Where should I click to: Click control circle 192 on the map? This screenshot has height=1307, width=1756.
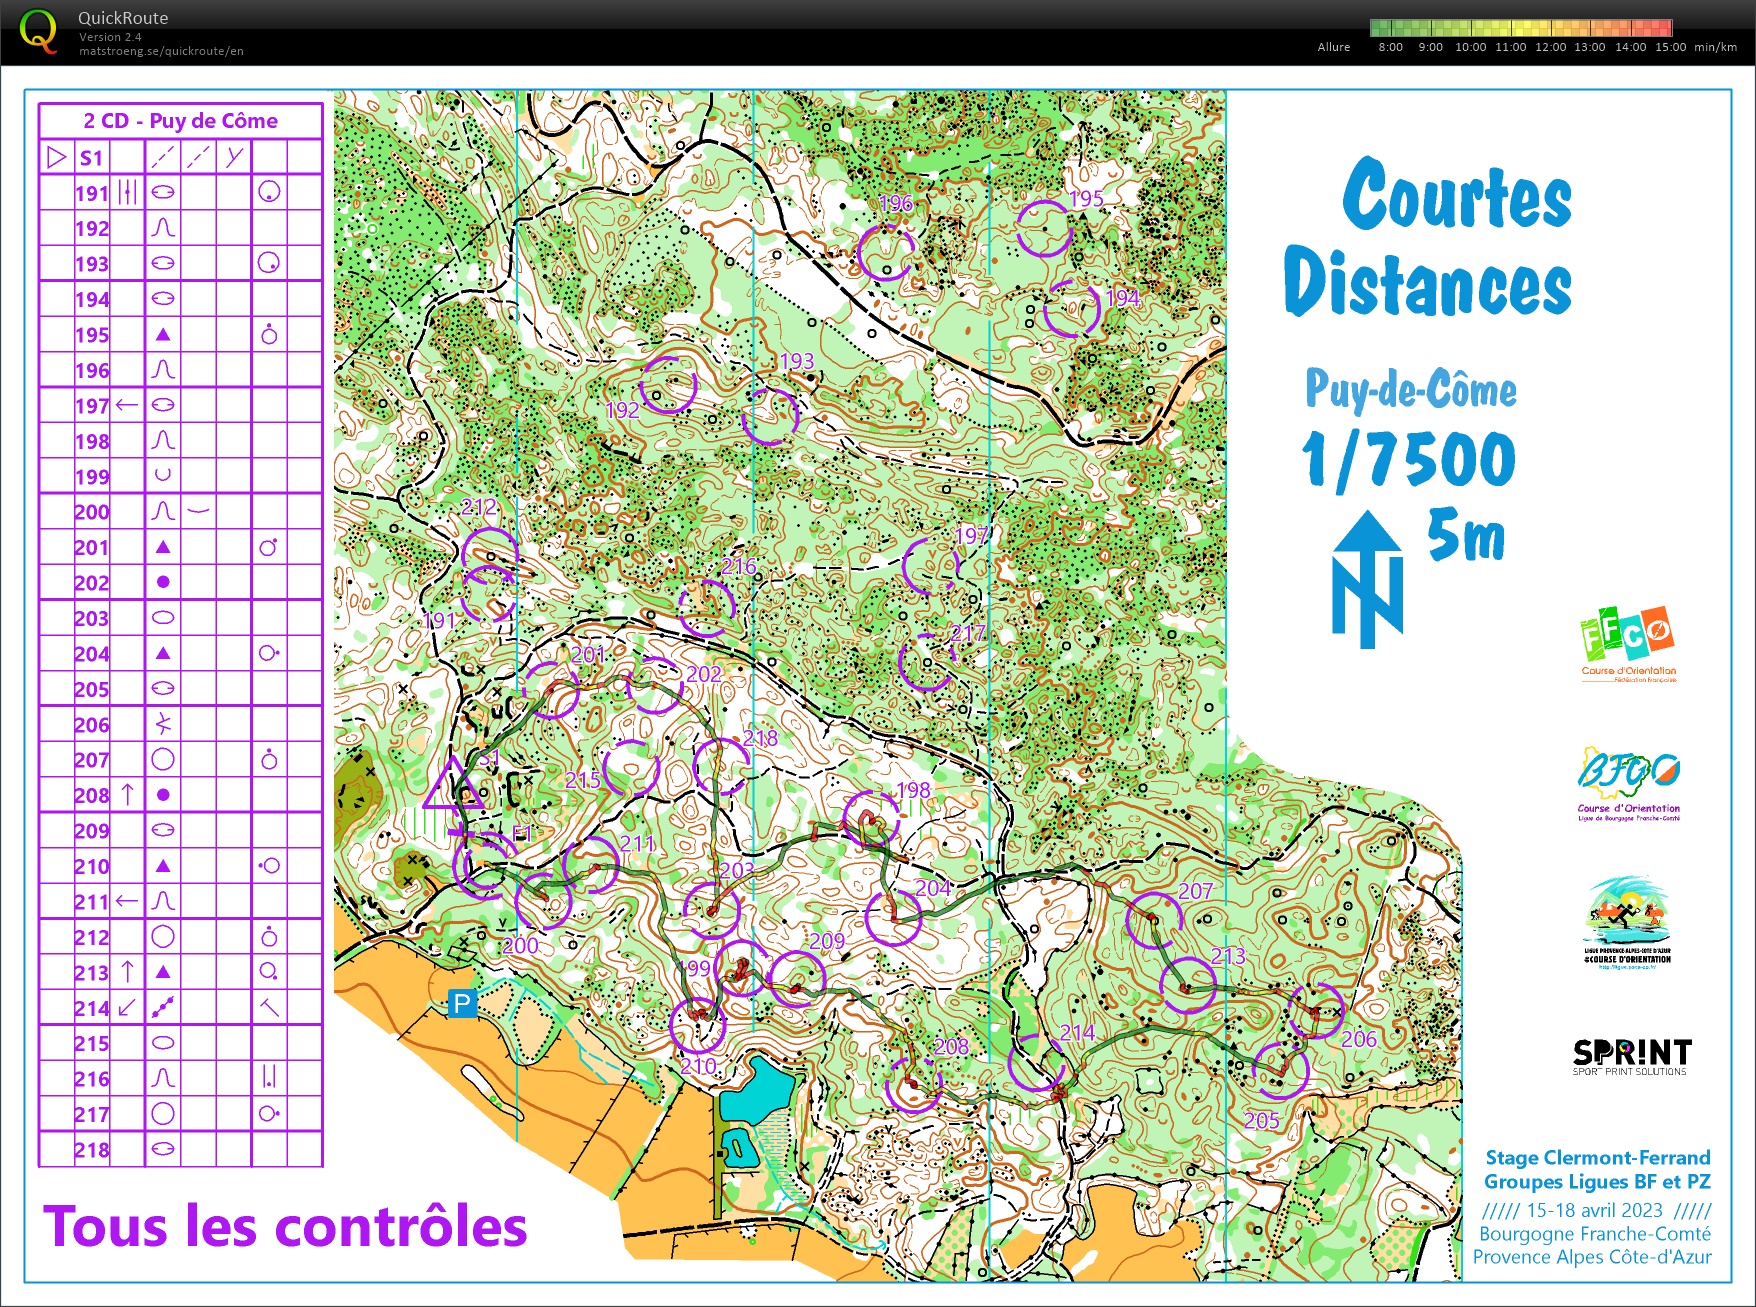[x=668, y=385]
